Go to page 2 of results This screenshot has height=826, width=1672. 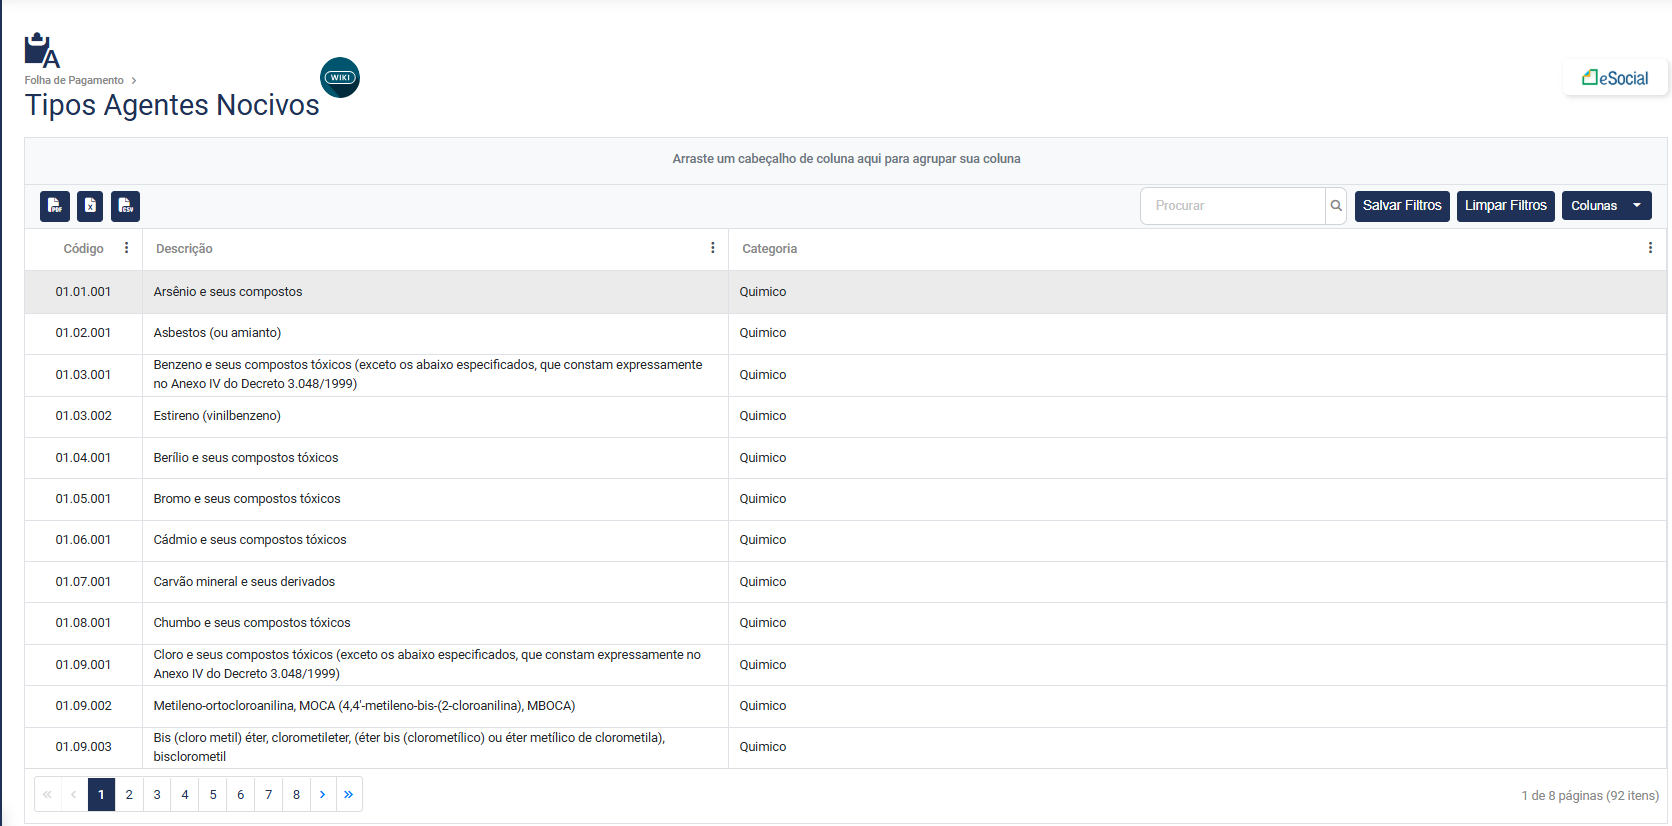[x=129, y=795]
